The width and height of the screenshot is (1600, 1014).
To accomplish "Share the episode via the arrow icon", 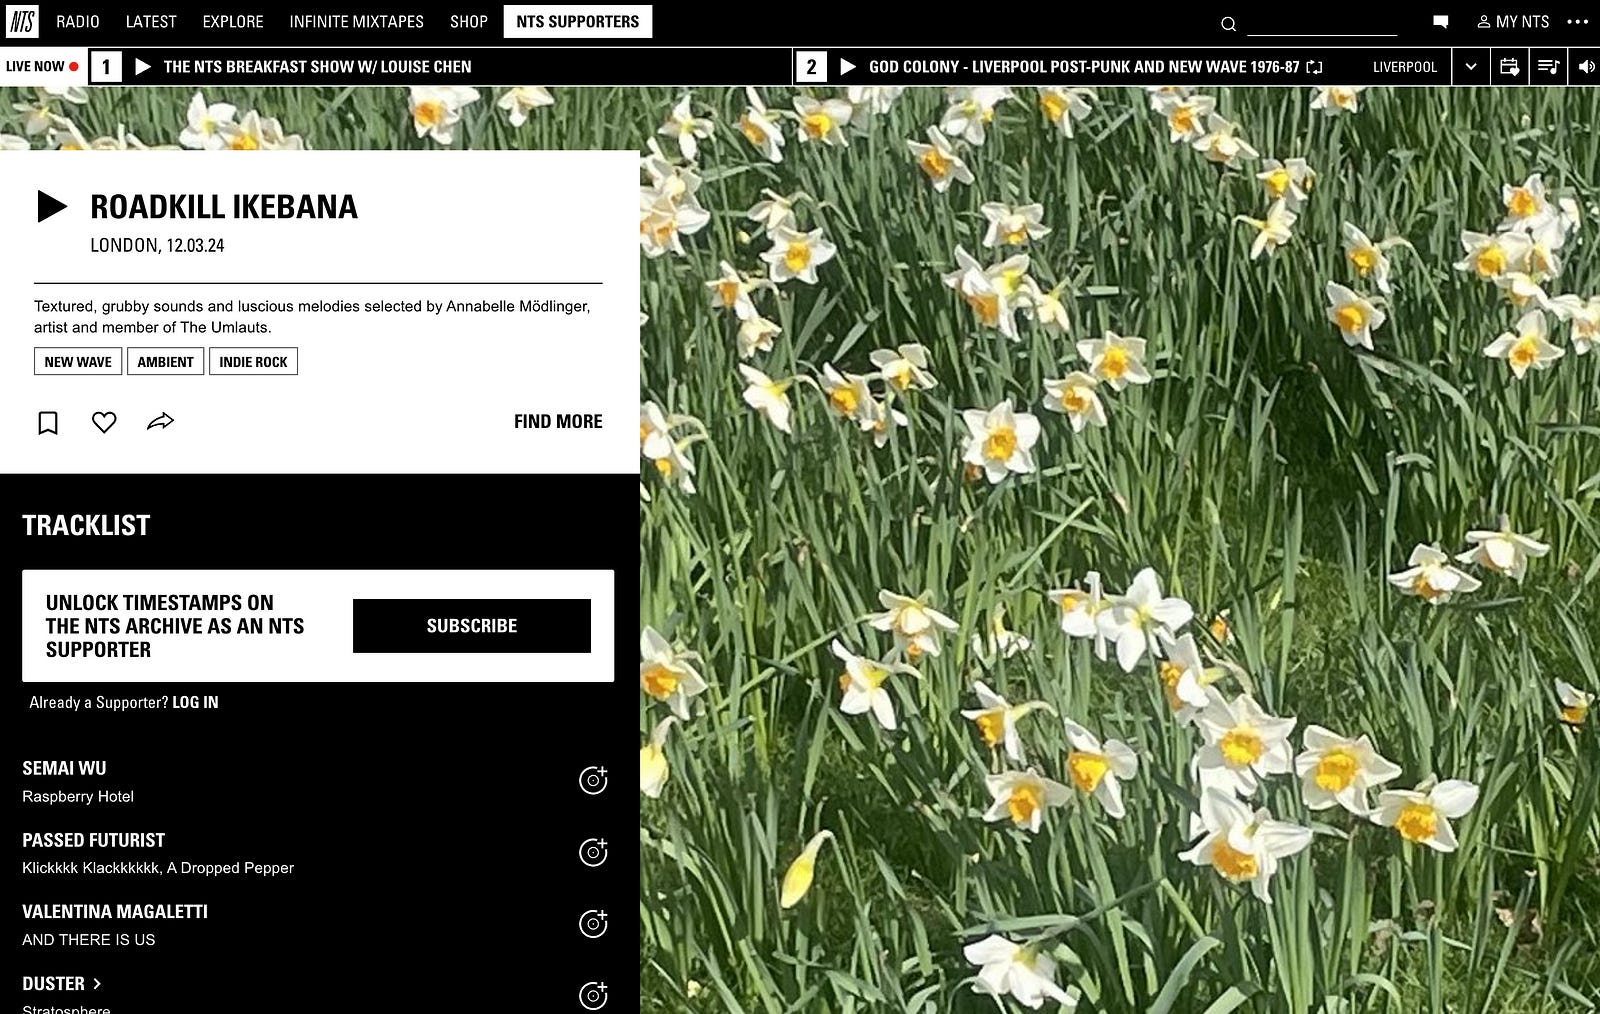I will click(x=160, y=421).
